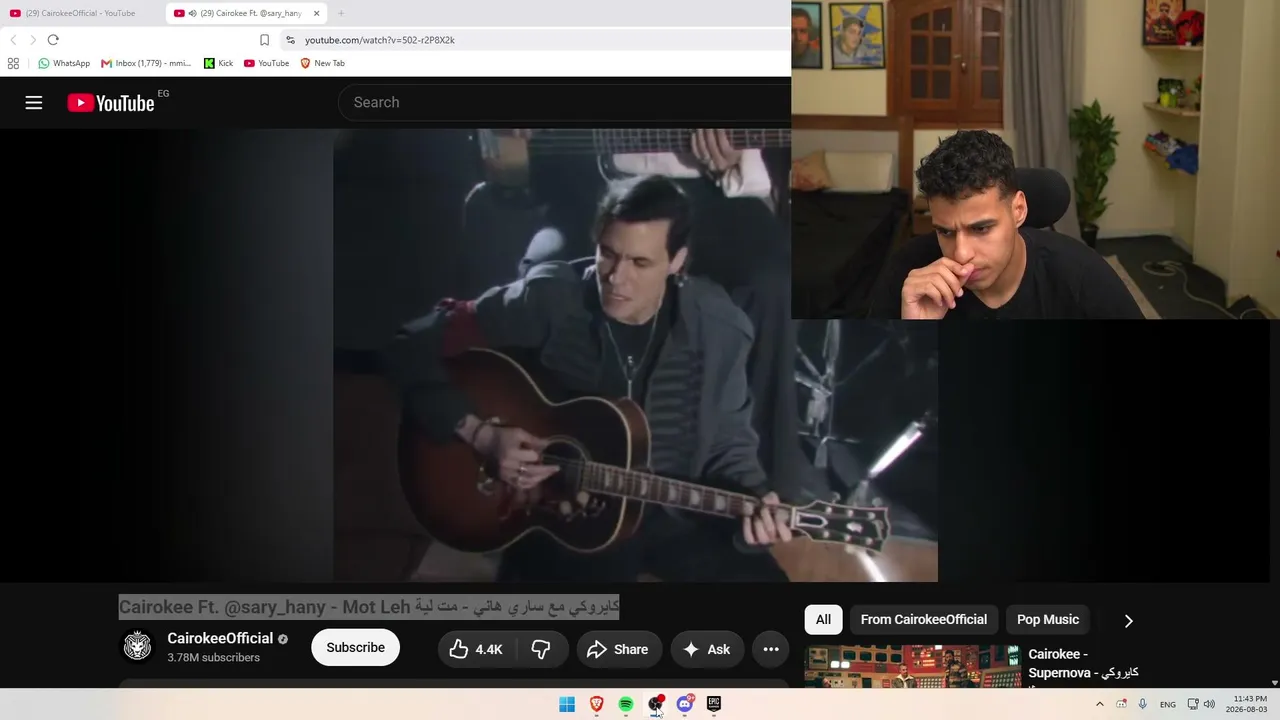This screenshot has width=1280, height=720.
Task: Open Epic Games Launcher from the taskbar
Action: coord(714,704)
